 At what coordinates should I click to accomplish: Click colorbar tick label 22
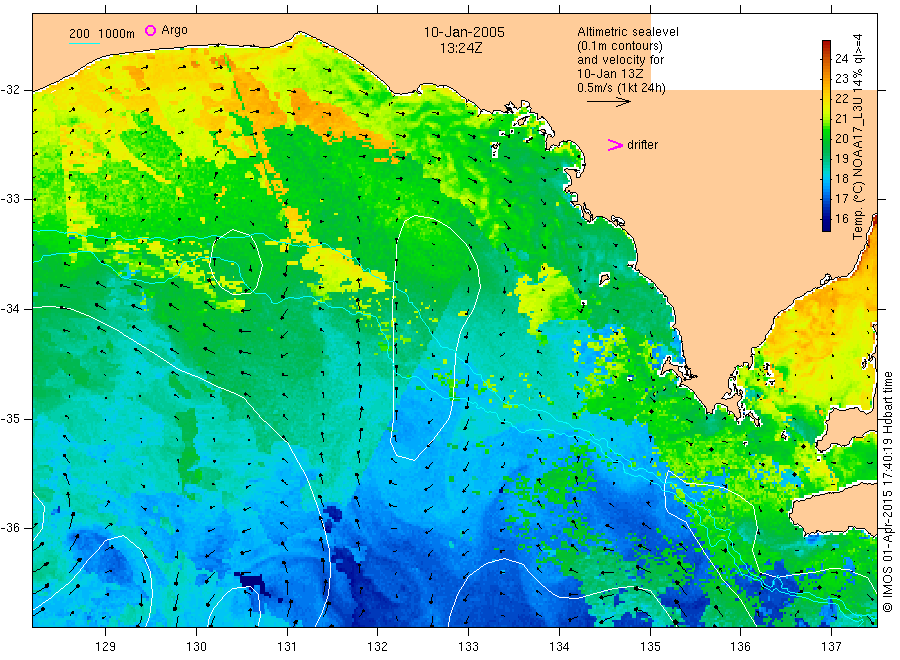pos(841,99)
